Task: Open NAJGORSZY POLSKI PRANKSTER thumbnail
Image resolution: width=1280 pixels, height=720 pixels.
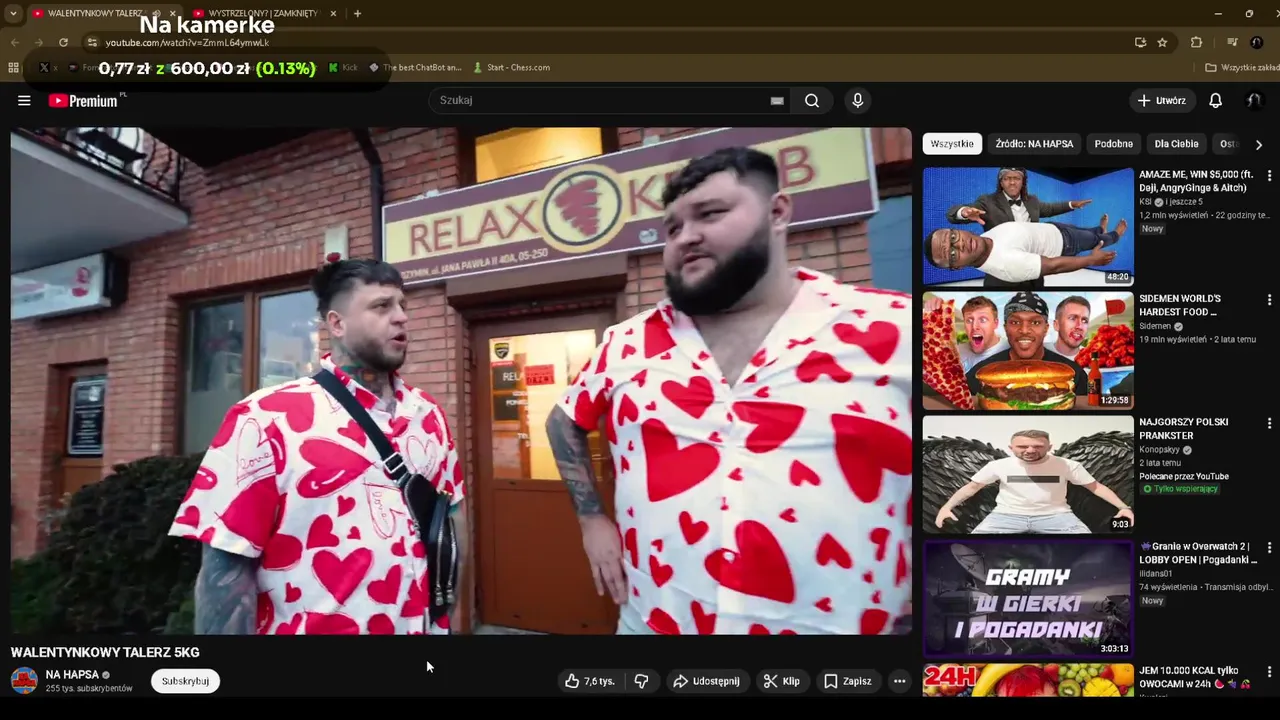Action: click(1028, 474)
